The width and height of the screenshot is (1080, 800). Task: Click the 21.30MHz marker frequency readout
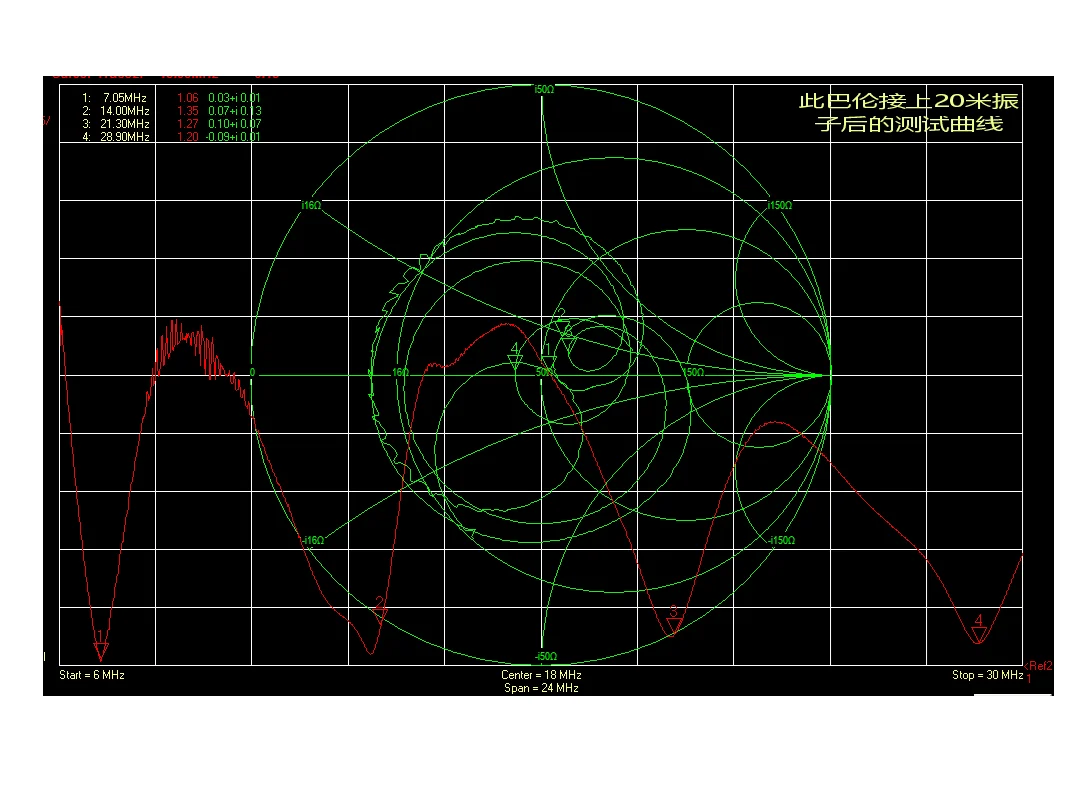click(125, 124)
